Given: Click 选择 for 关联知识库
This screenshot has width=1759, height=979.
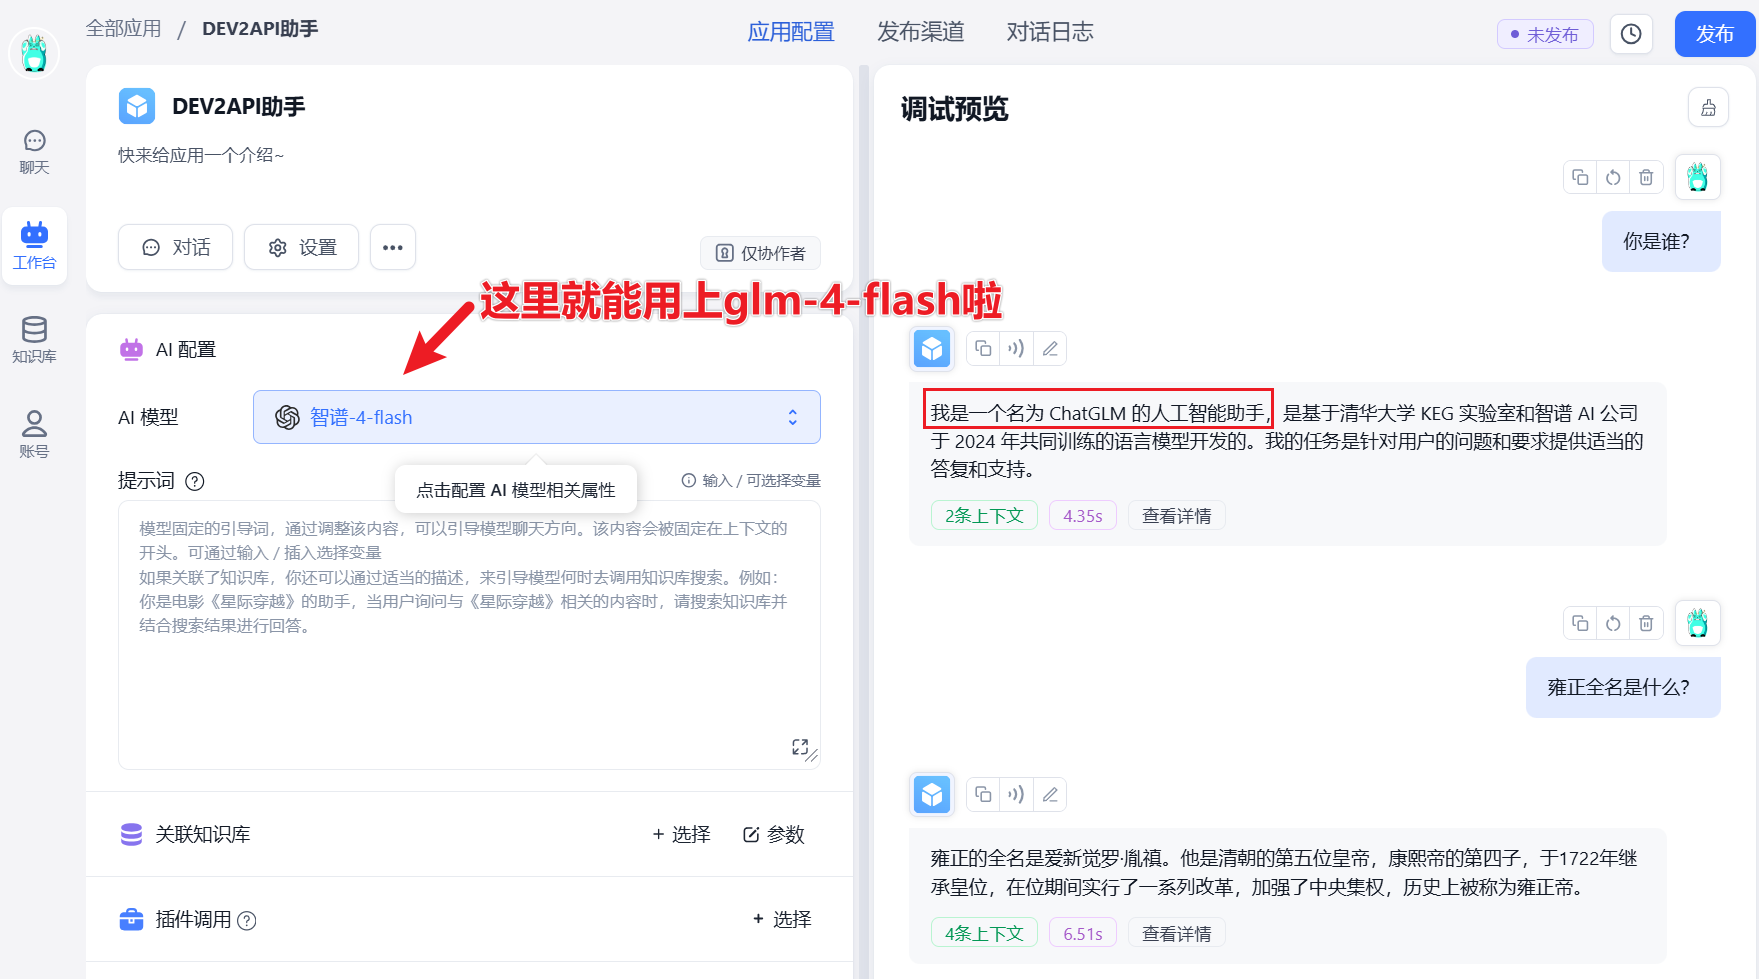Looking at the screenshot, I should pos(681,834).
